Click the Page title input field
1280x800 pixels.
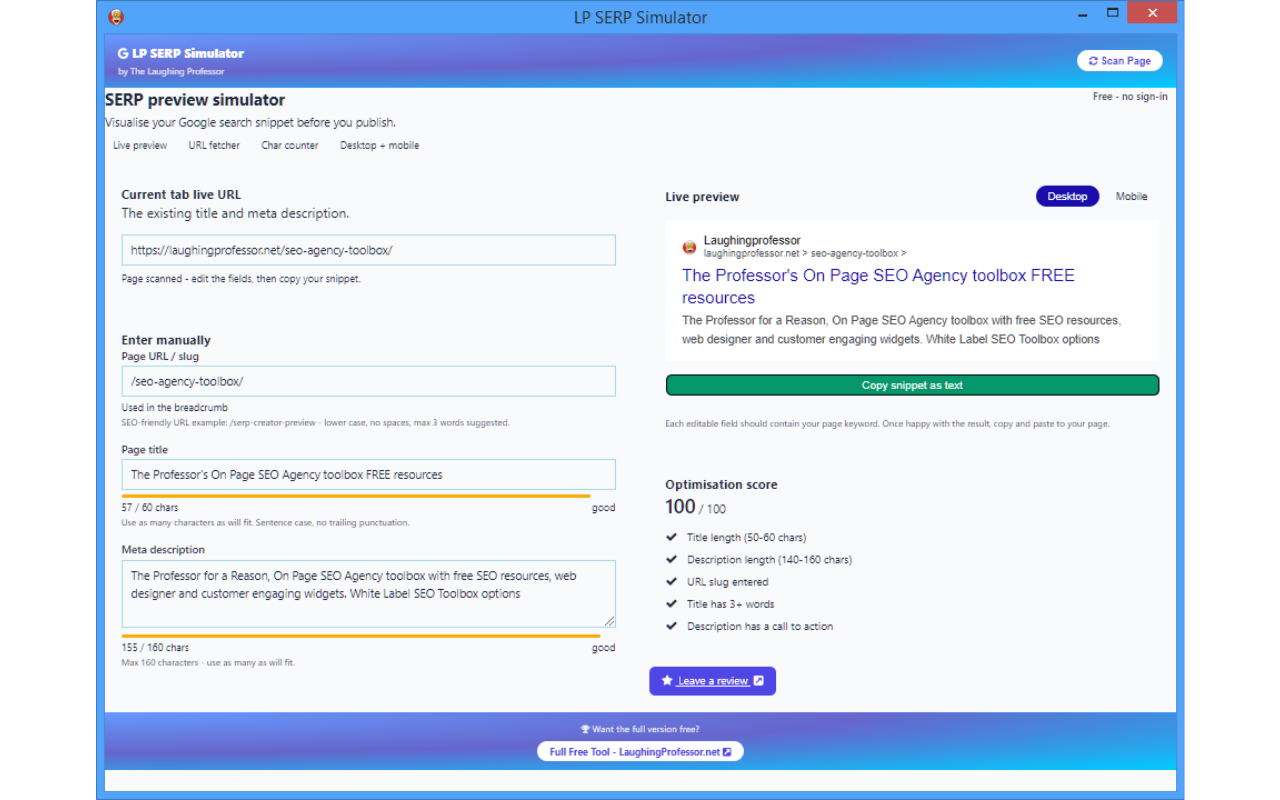pos(369,474)
